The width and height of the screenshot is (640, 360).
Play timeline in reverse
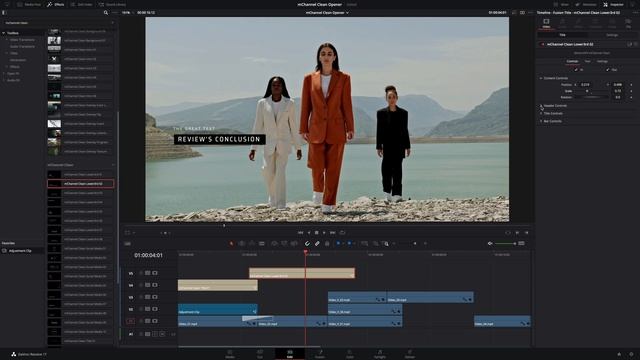coord(309,233)
